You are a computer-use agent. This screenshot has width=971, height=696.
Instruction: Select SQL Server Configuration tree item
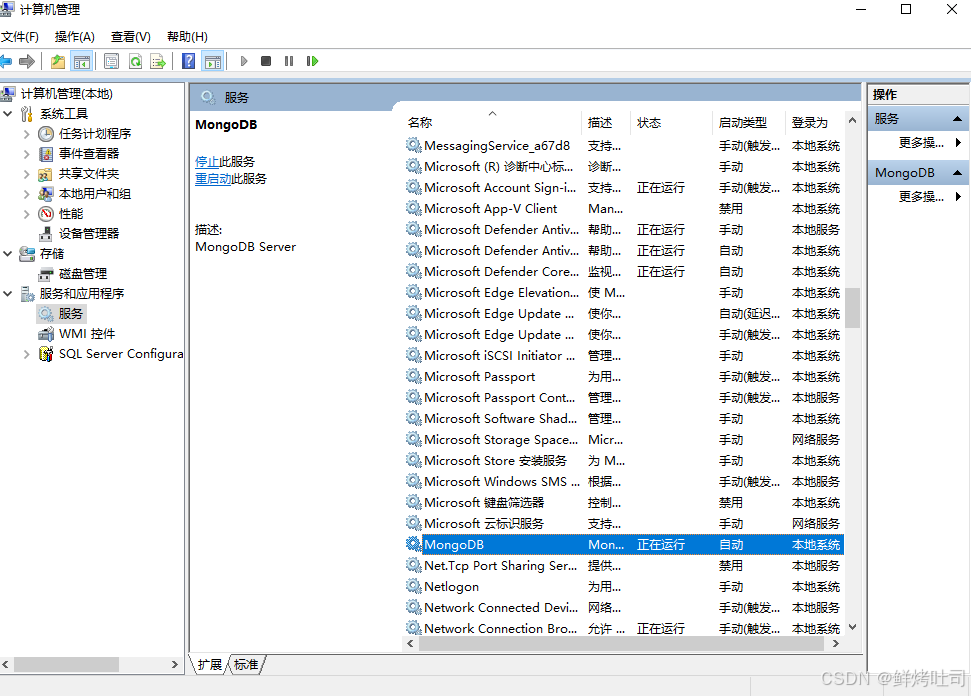(121, 354)
